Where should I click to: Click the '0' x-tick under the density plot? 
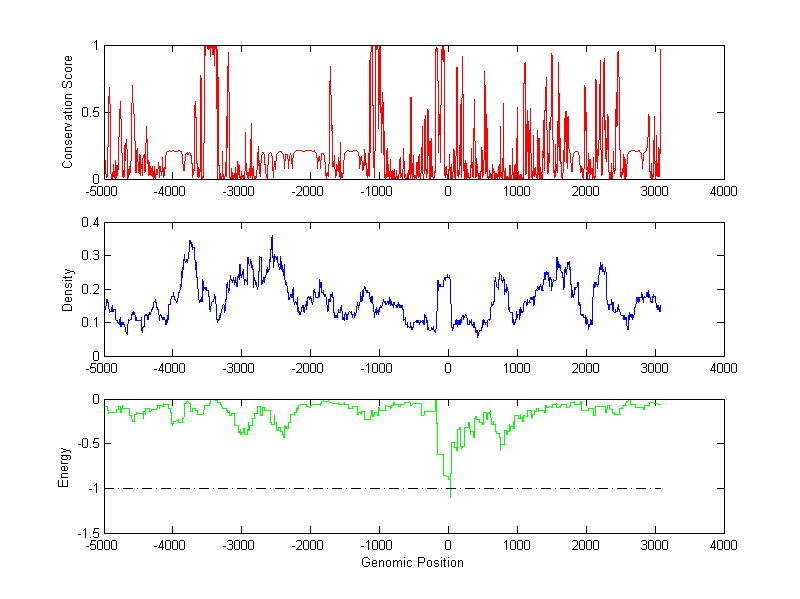tap(448, 367)
